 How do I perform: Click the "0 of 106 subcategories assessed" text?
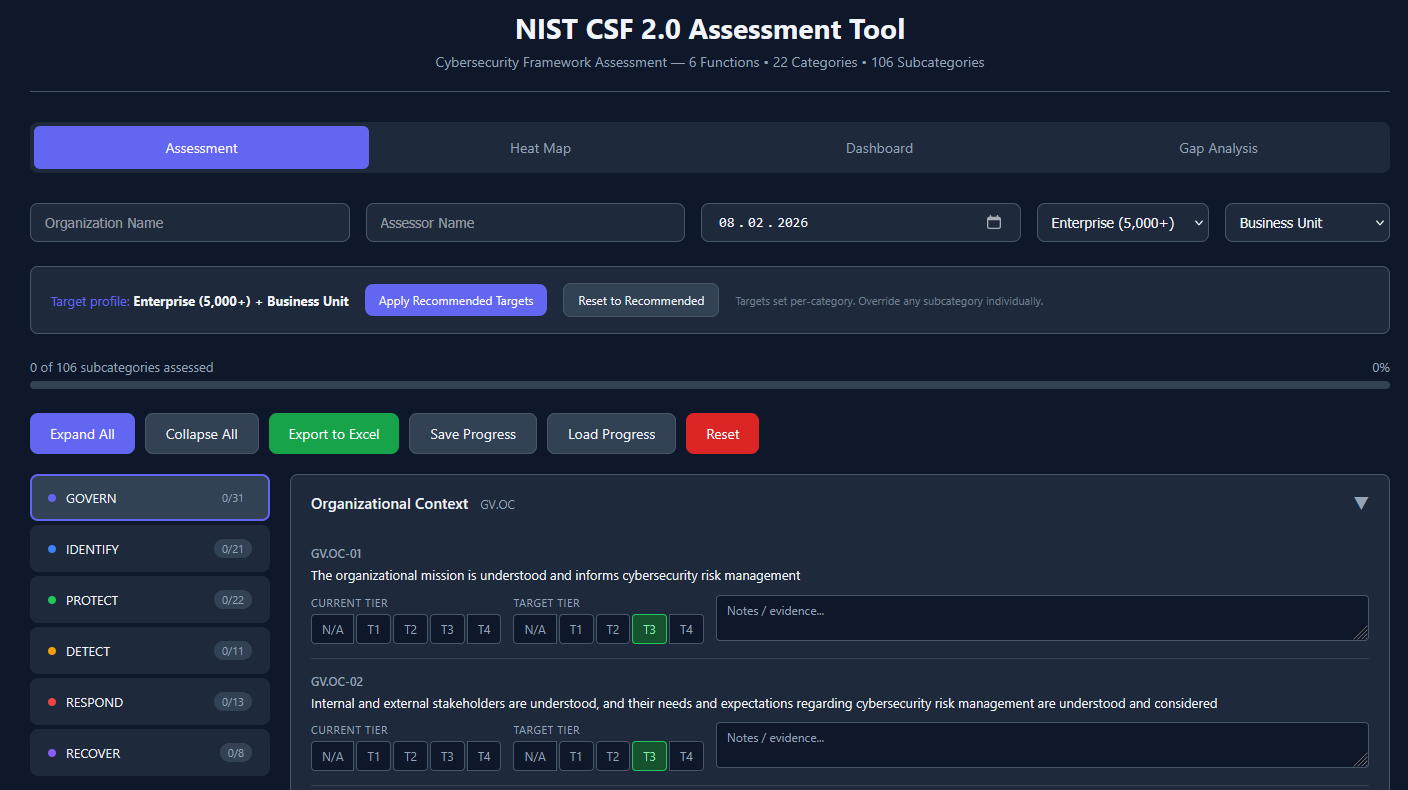pyautogui.click(x=122, y=367)
